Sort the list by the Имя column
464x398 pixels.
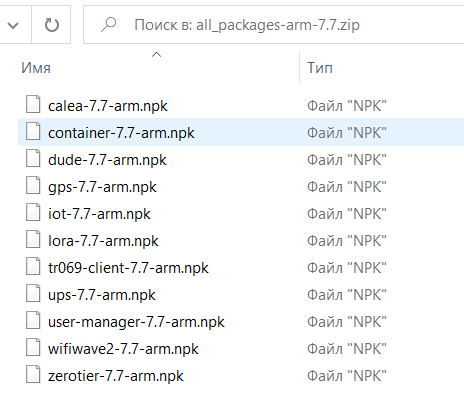point(36,68)
